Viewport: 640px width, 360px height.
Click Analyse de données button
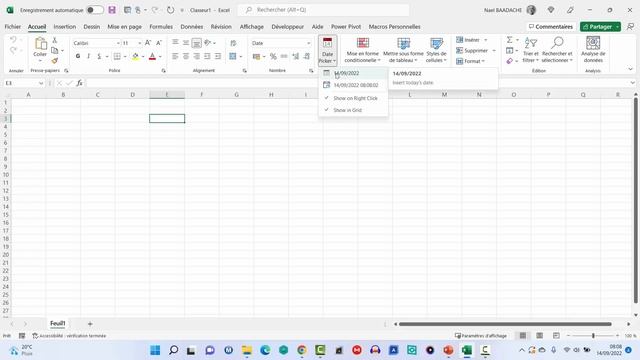593,50
